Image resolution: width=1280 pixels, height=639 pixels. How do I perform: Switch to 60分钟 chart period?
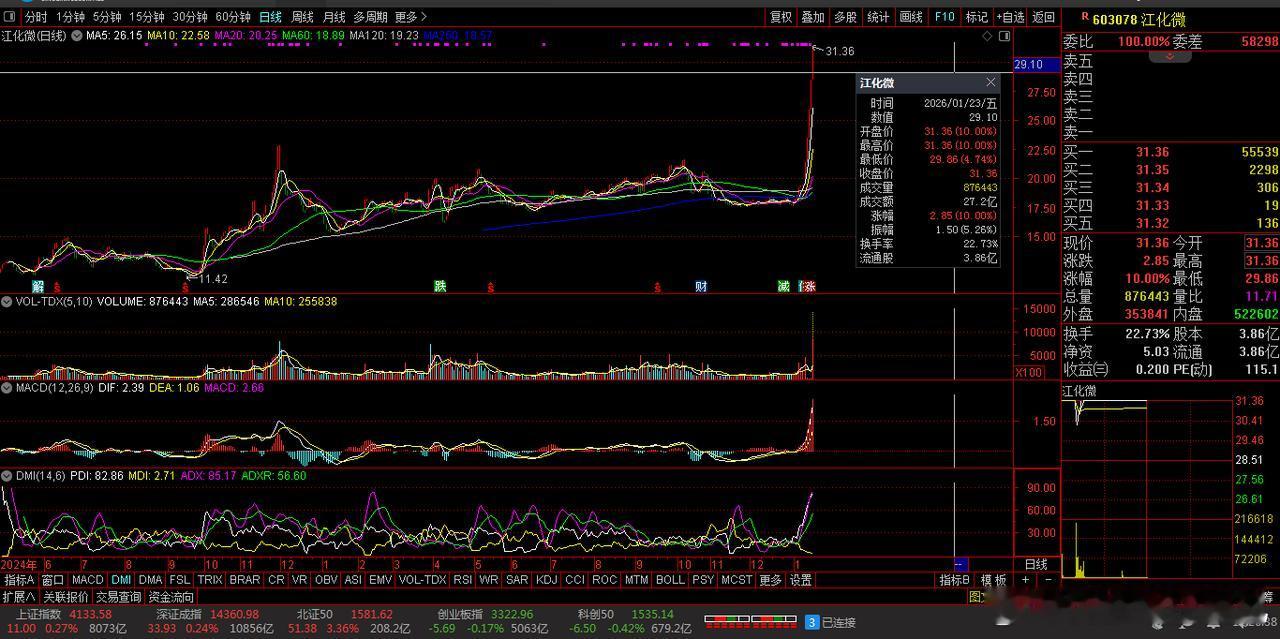tap(233, 17)
